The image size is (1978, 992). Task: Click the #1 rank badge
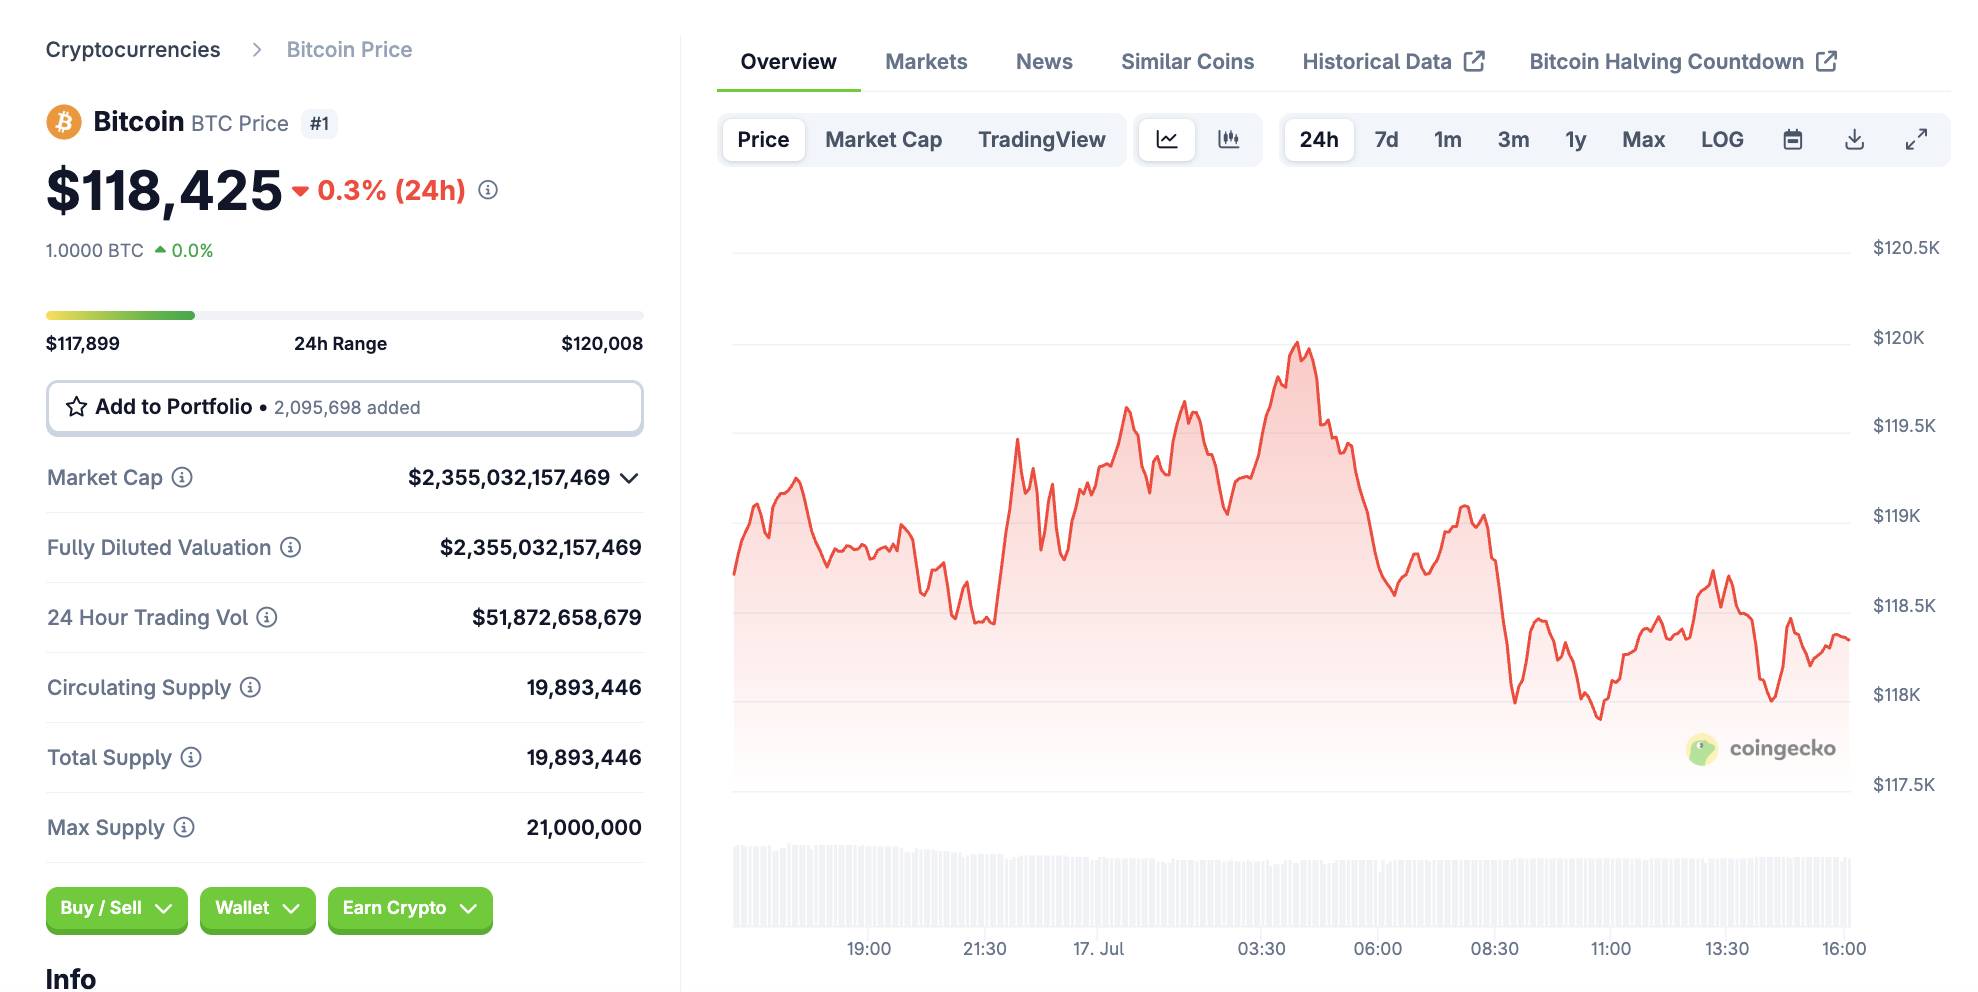click(x=319, y=124)
